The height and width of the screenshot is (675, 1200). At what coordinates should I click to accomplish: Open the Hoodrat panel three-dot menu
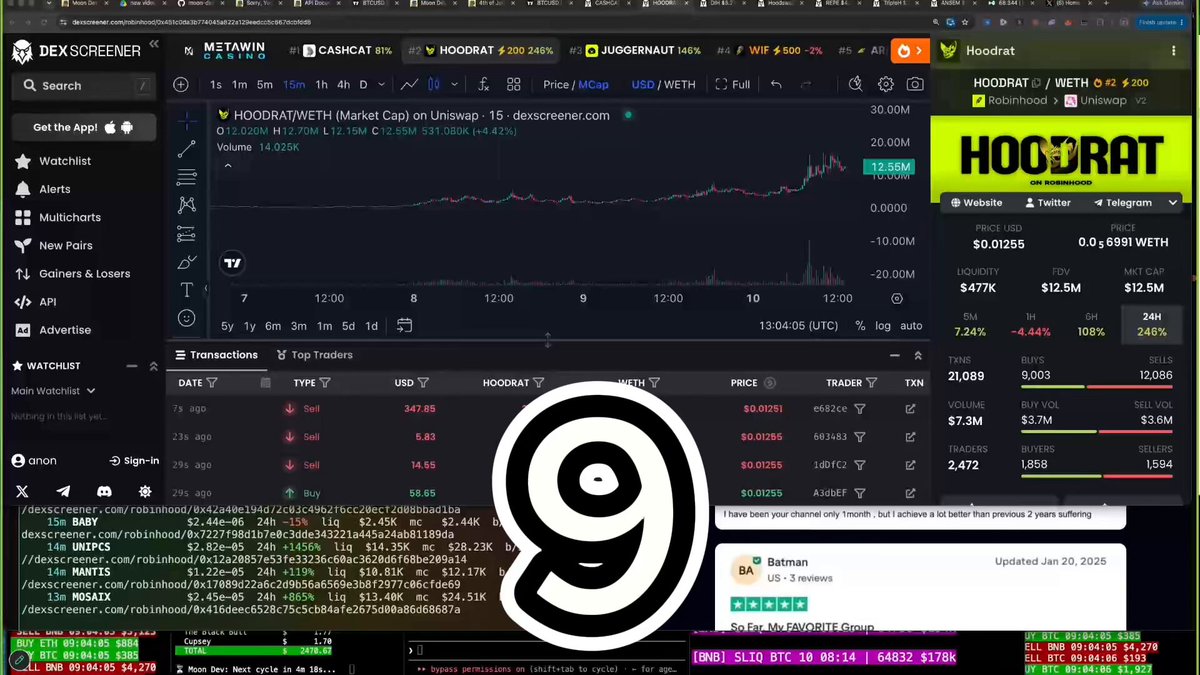click(x=1174, y=50)
